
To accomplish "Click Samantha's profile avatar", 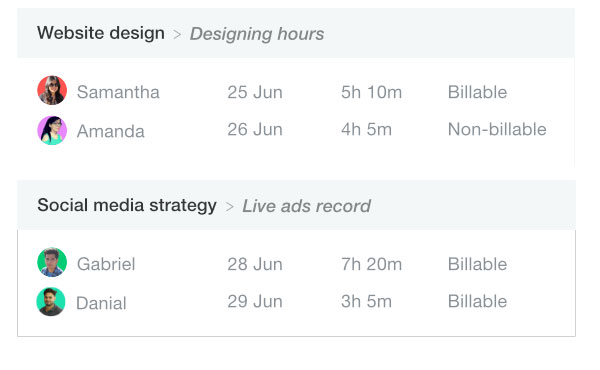I will 52,90.
